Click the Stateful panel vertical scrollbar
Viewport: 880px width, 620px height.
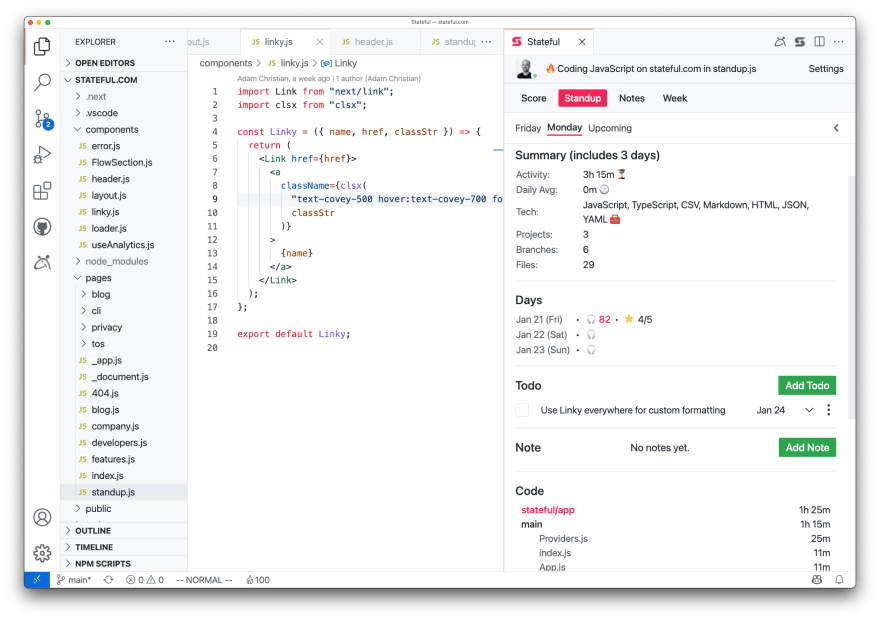tap(851, 297)
